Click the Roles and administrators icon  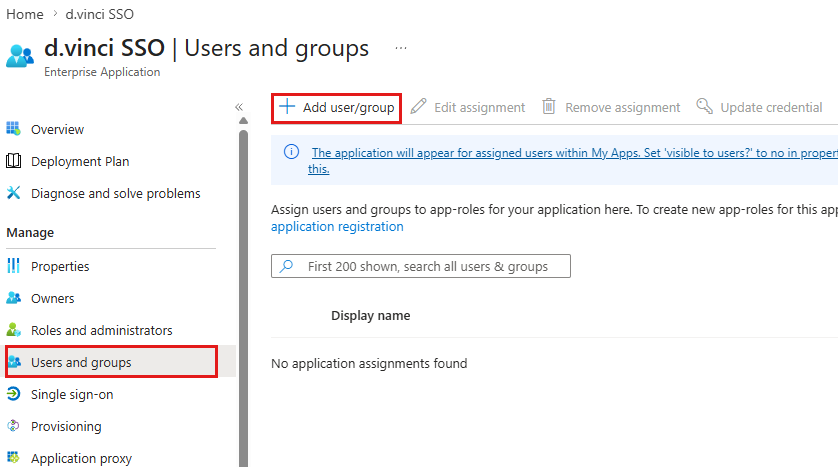point(13,330)
